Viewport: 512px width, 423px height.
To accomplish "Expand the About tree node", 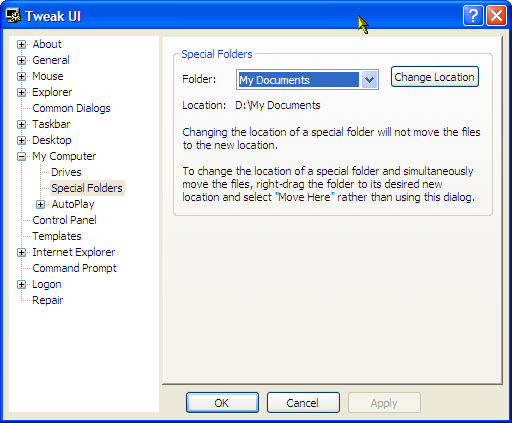I will click(21, 44).
